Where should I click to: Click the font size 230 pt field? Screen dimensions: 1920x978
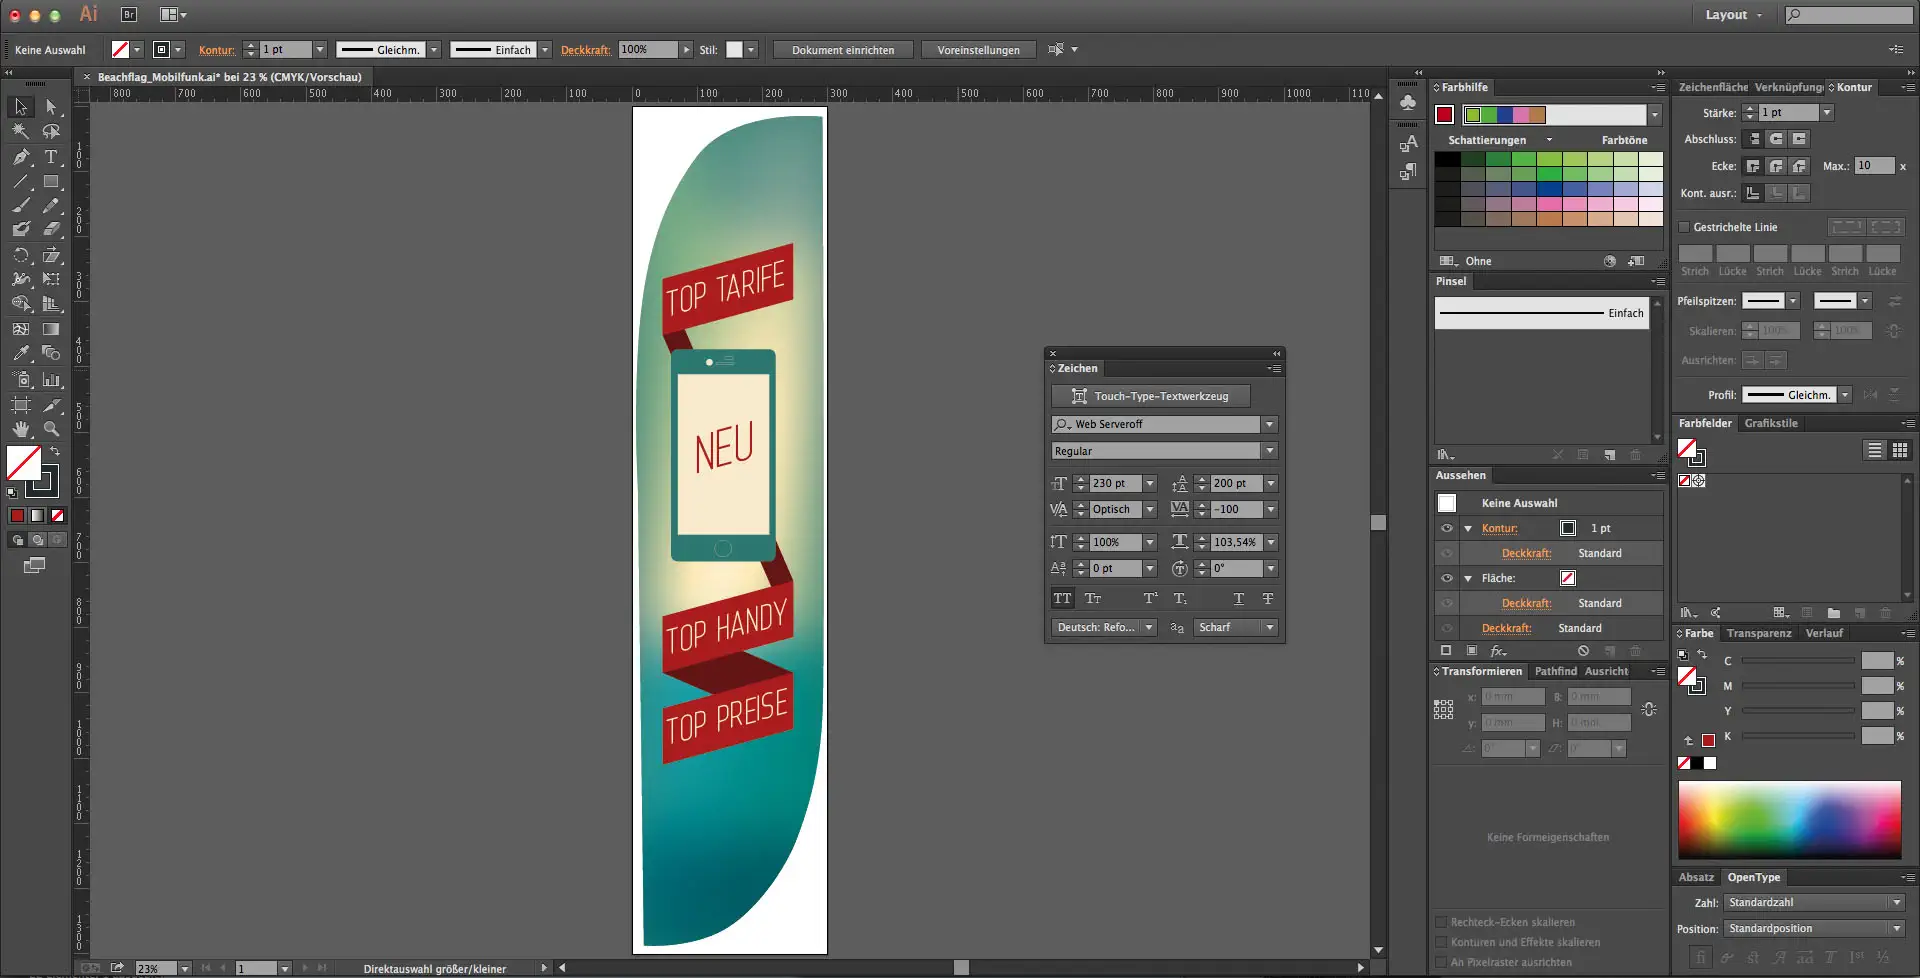(x=1114, y=484)
